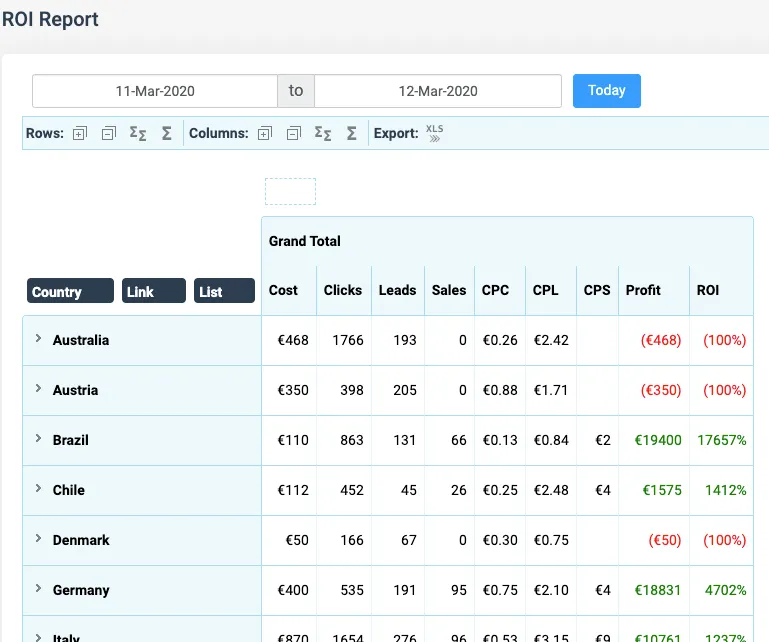Click Australia clicks 1766

tap(348, 340)
